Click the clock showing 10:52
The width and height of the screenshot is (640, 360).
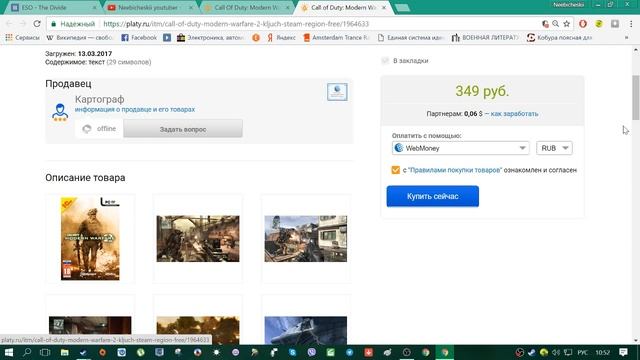click(x=602, y=352)
